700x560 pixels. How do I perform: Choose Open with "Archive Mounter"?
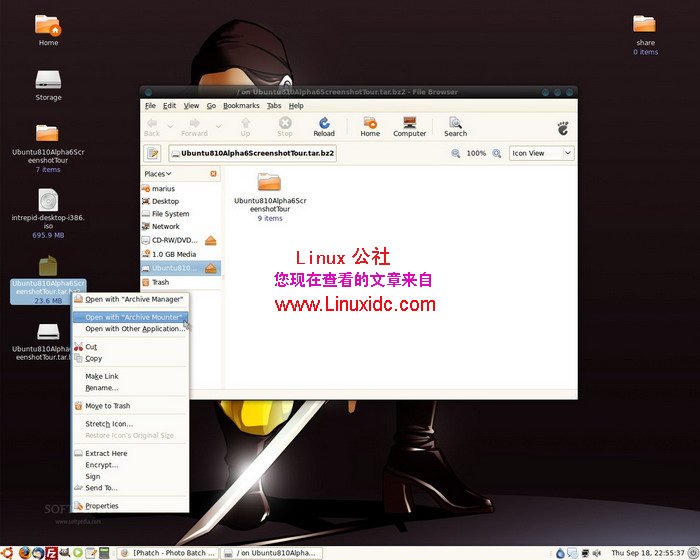130,317
